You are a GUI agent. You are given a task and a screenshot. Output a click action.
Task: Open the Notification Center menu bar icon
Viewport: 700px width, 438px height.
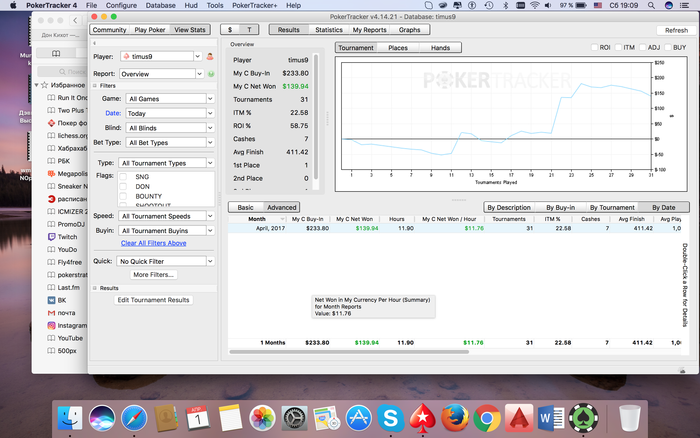pyautogui.click(x=684, y=5)
